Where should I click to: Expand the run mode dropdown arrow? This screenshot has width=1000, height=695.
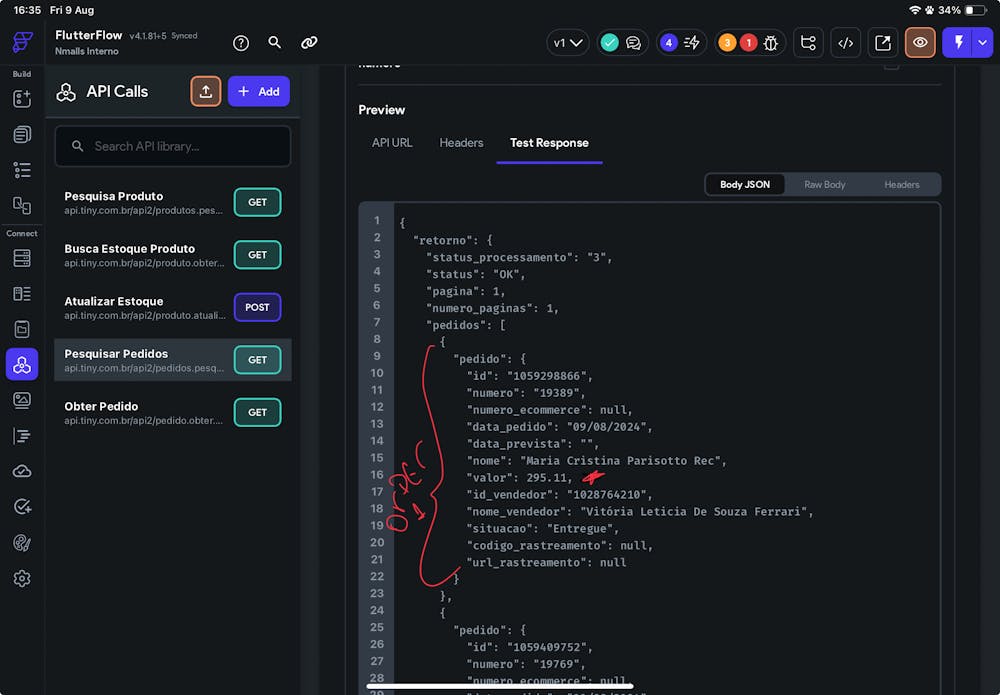click(983, 43)
